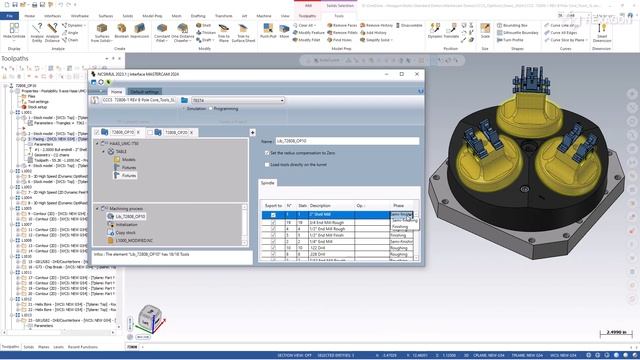The height and width of the screenshot is (360, 640).
Task: Select L1000_MODIFIED.NC in tree
Action: (134, 241)
